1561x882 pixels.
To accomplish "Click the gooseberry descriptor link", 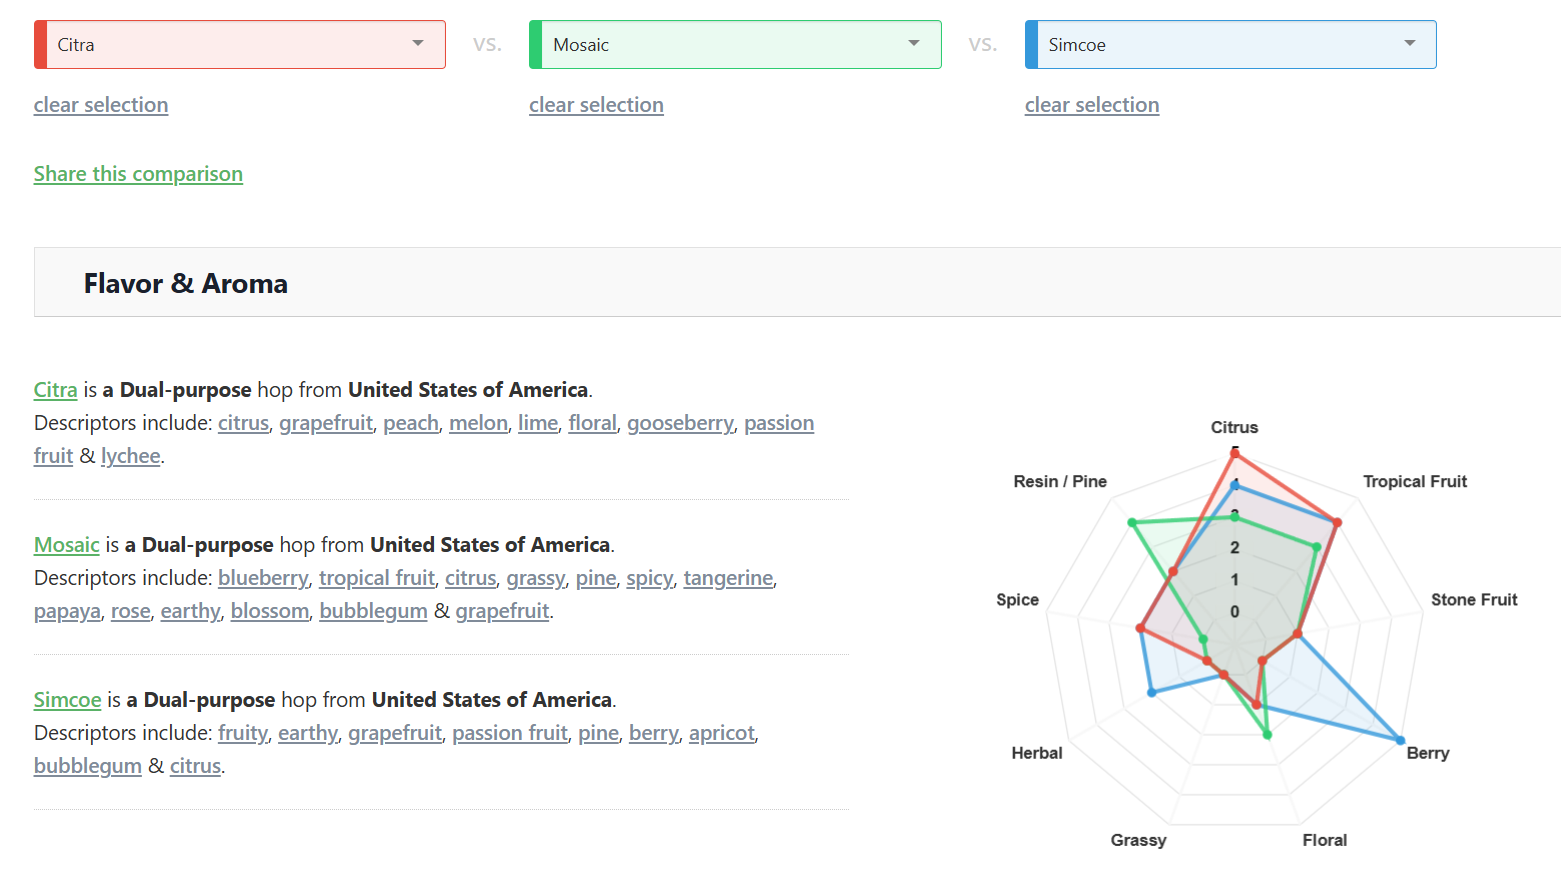I will pyautogui.click(x=680, y=423).
